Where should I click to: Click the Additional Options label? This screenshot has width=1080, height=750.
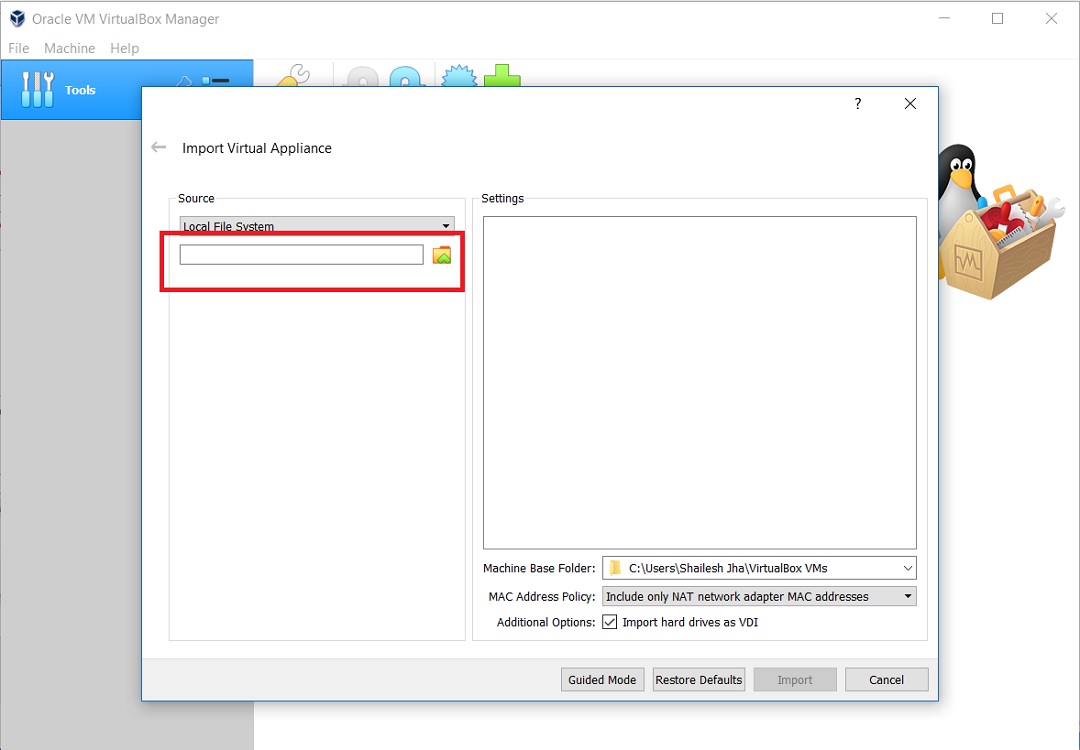click(x=546, y=622)
